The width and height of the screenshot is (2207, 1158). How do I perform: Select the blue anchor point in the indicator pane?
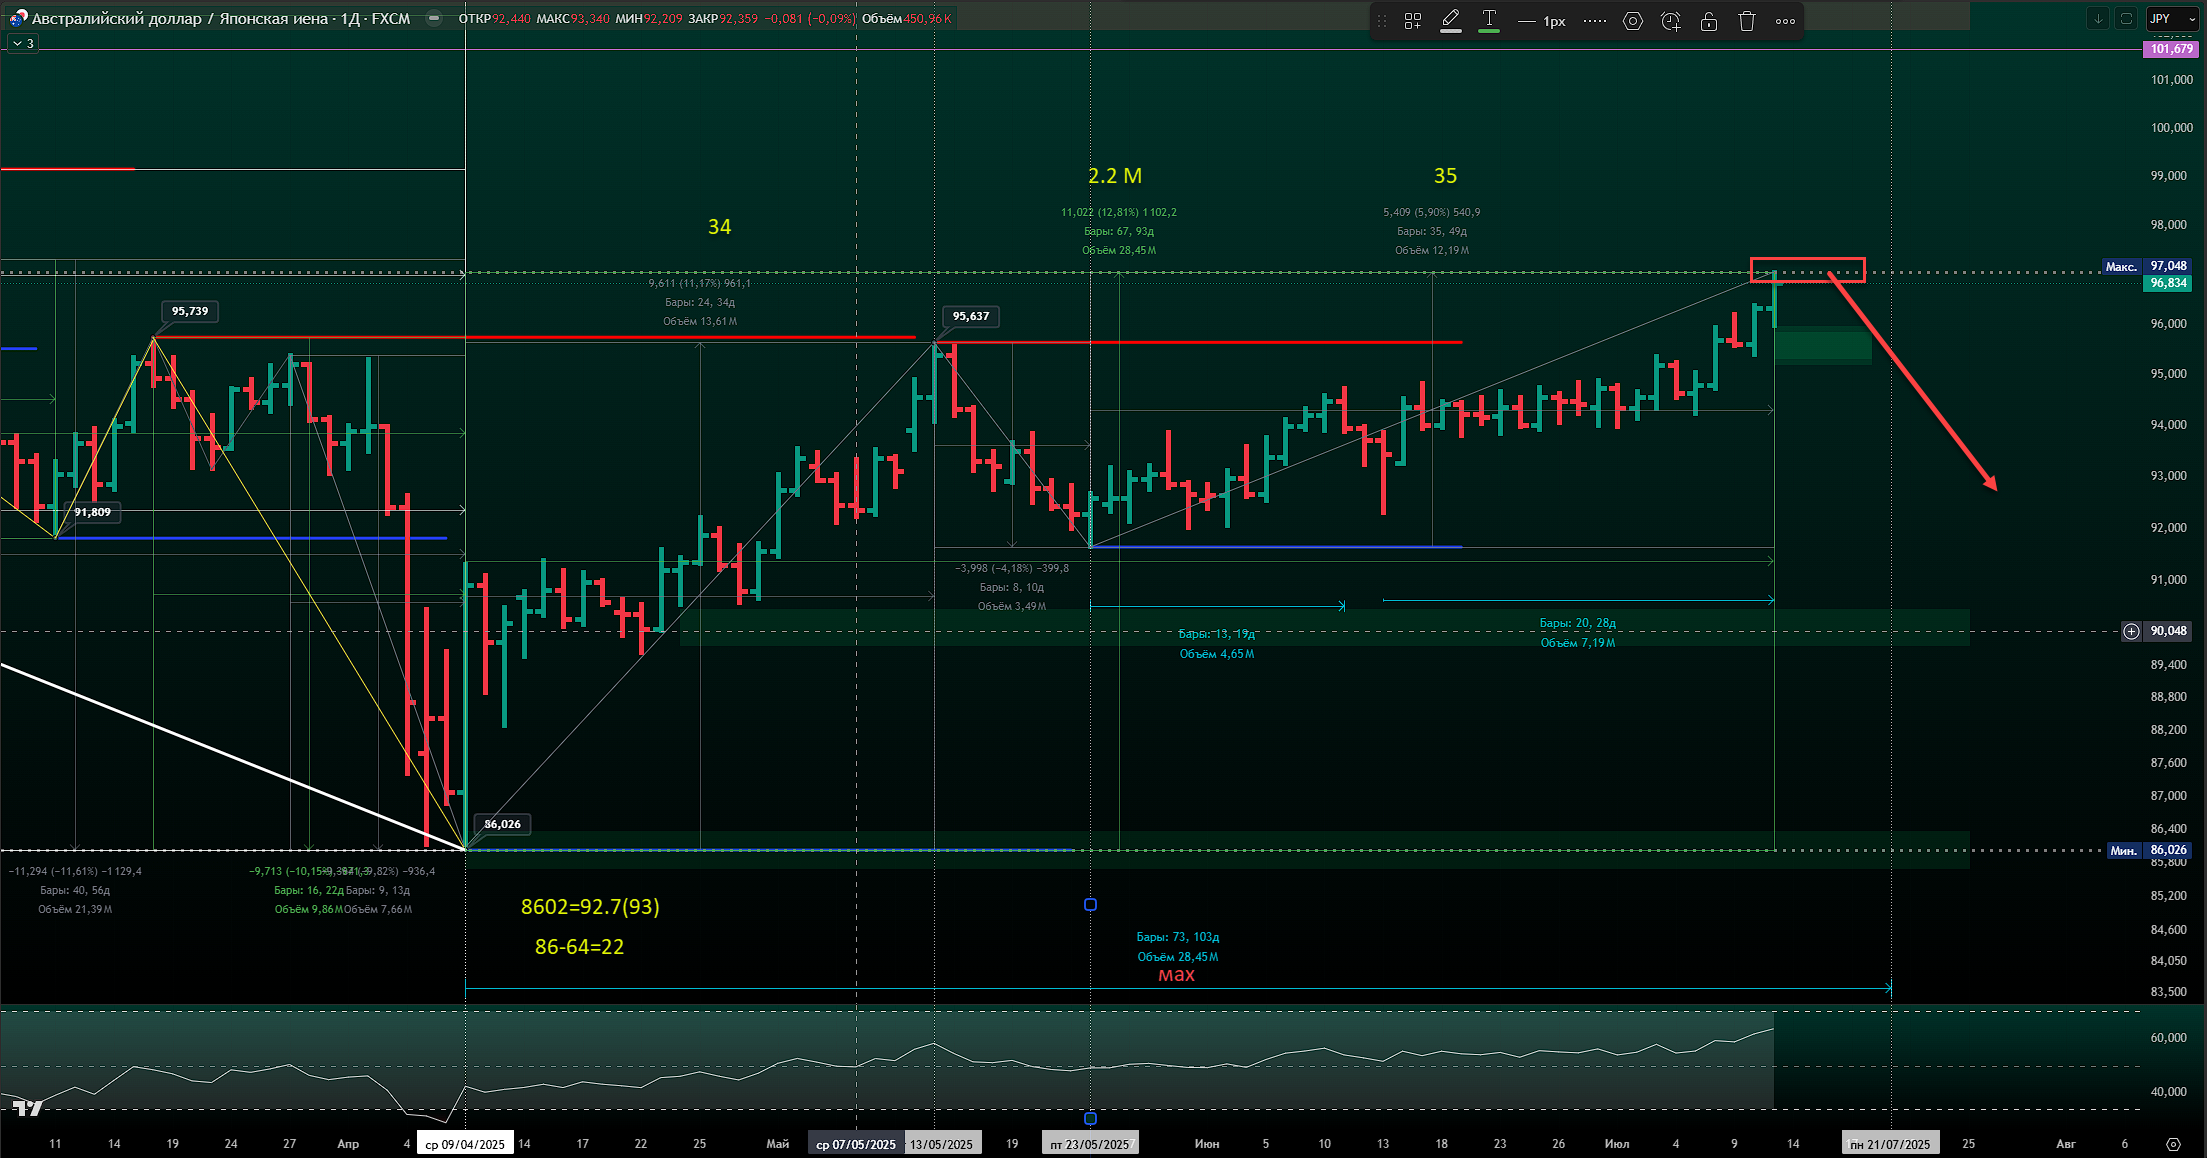tap(1090, 1118)
